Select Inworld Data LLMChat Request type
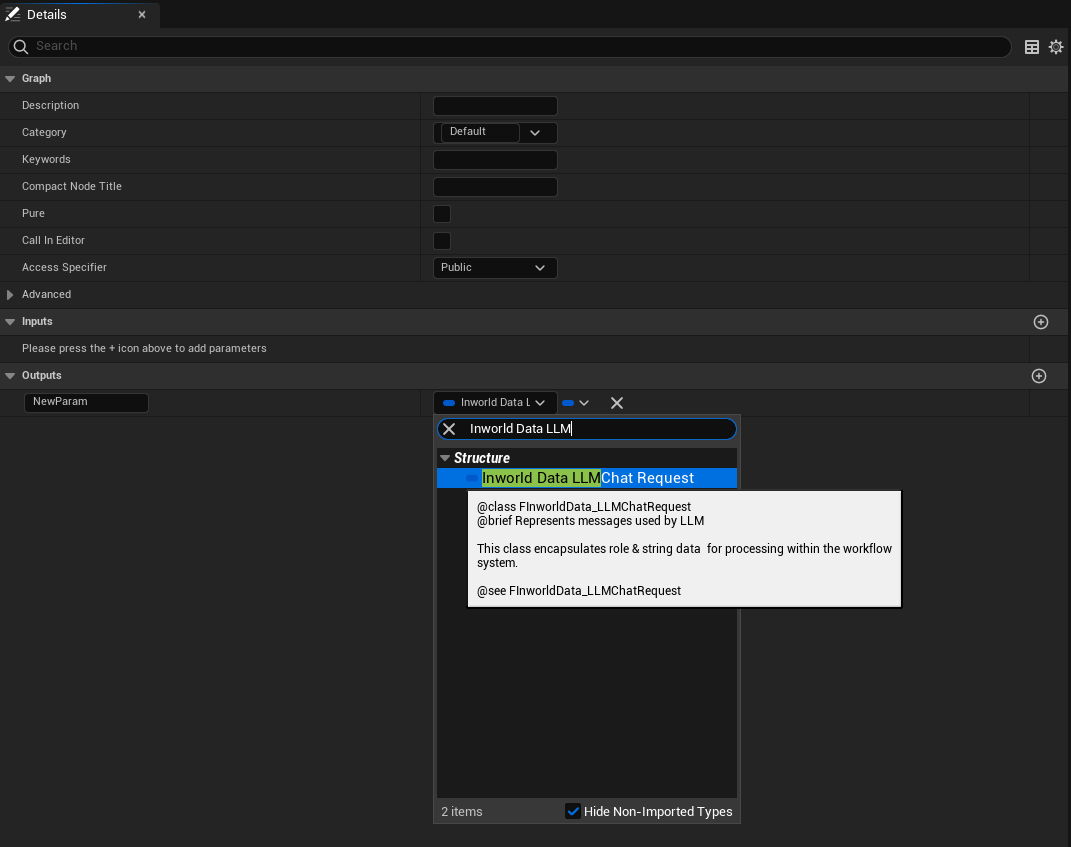 (x=587, y=478)
